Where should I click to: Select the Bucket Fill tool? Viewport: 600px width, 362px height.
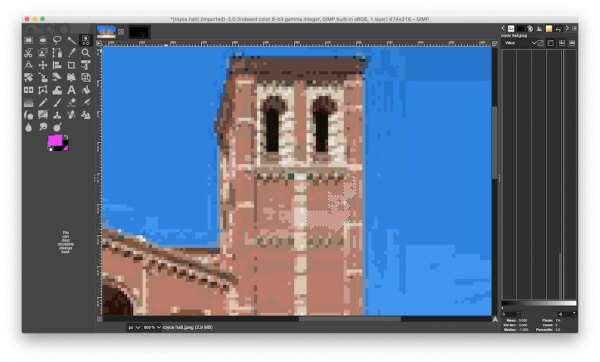[86, 90]
